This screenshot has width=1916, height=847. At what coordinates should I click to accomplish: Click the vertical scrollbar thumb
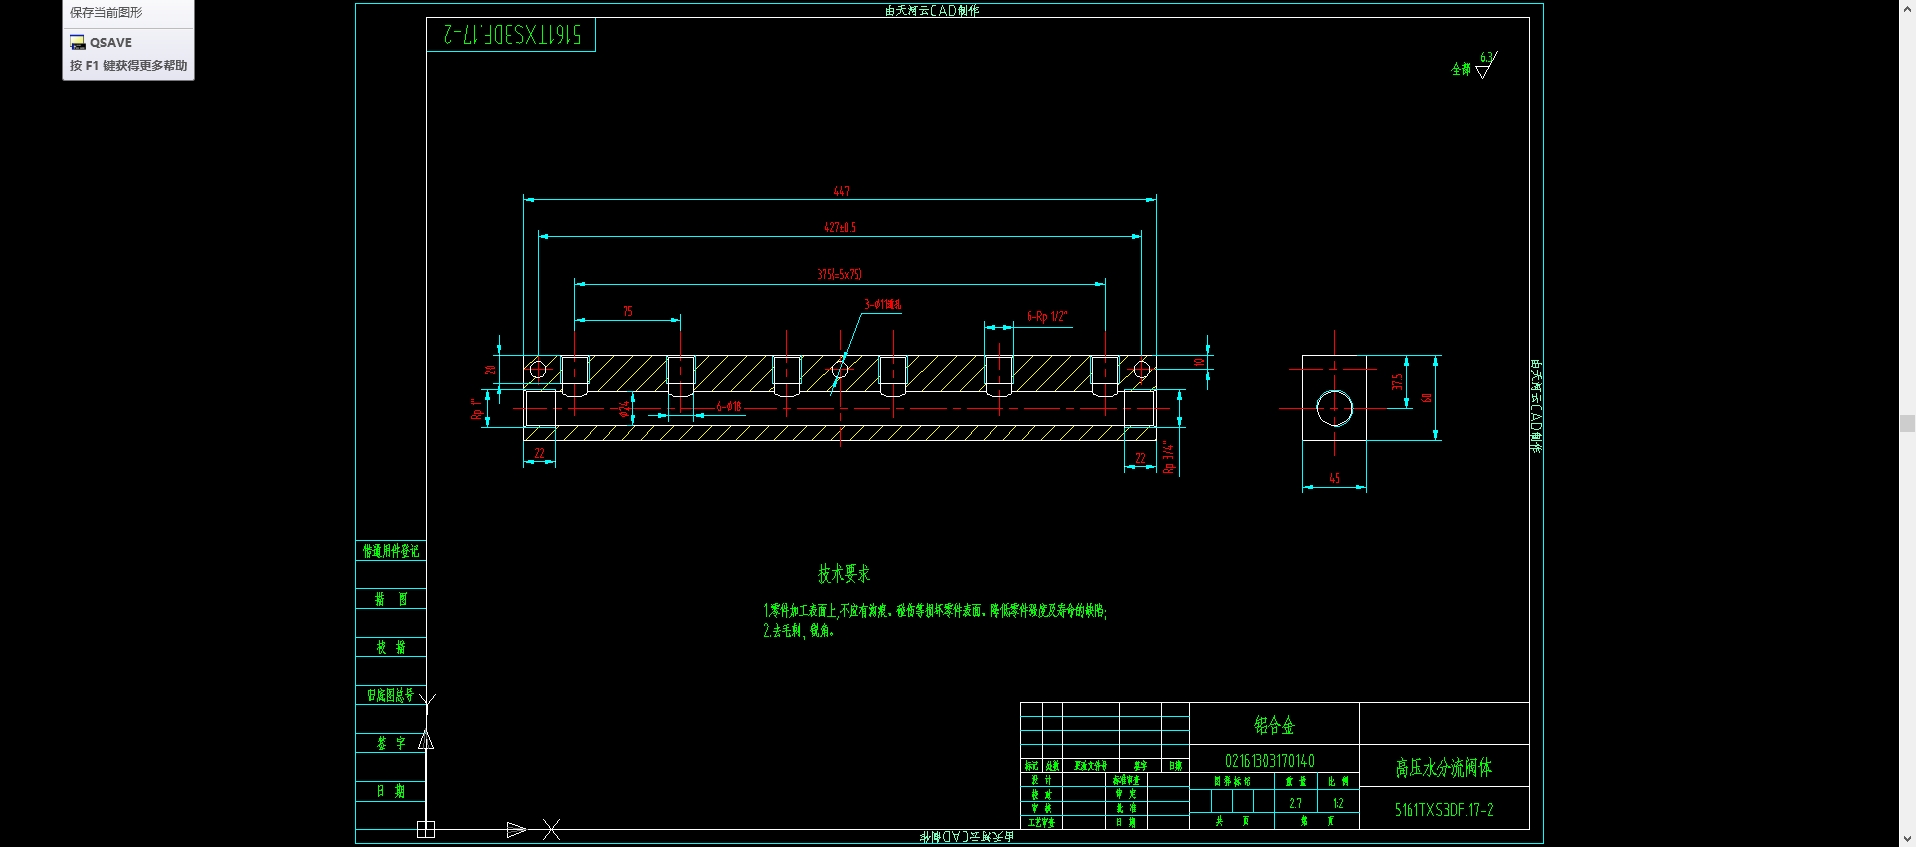(x=1907, y=423)
